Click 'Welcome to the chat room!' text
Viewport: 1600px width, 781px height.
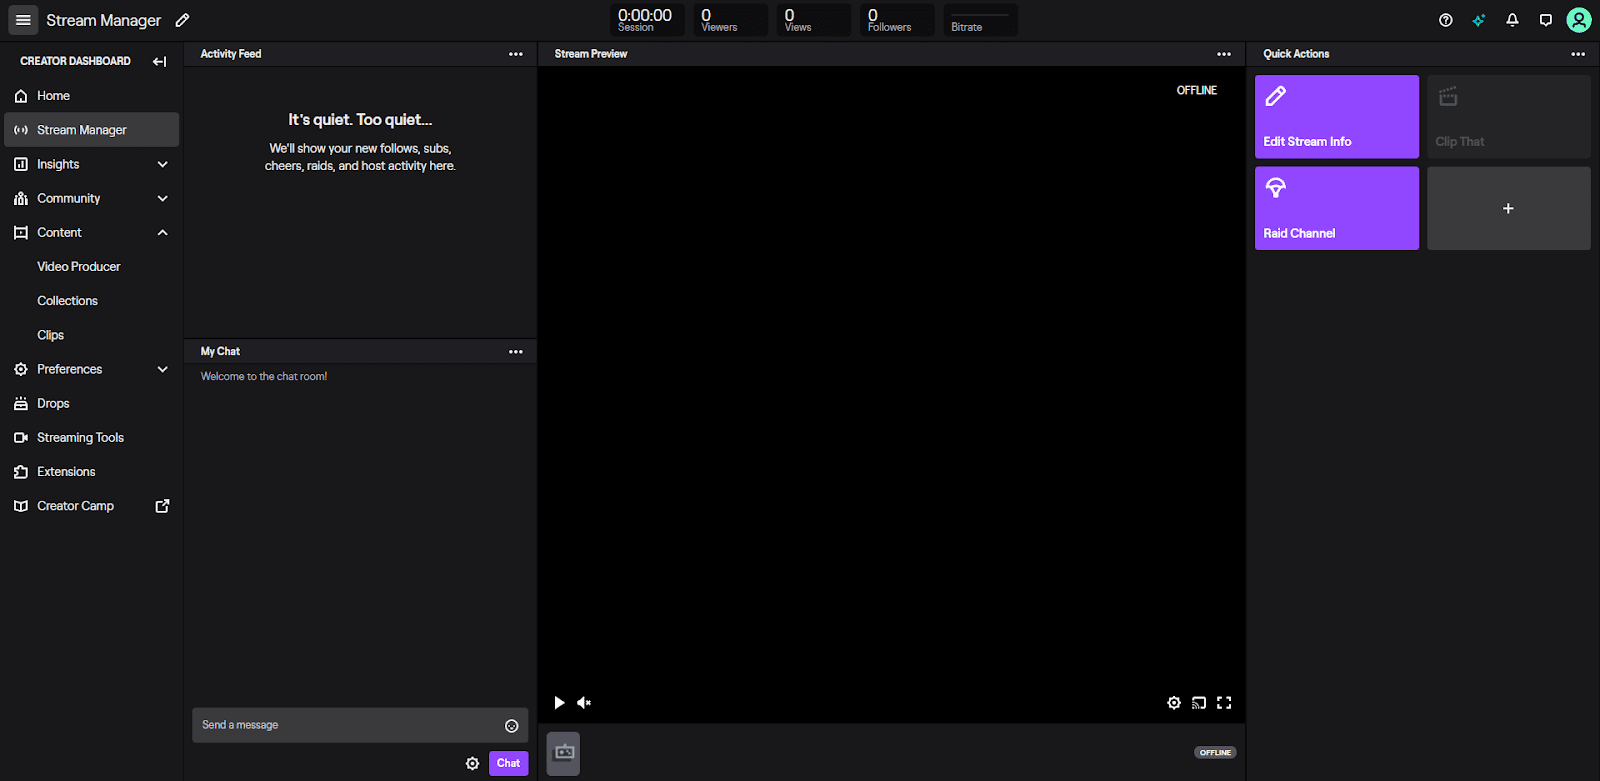point(264,377)
